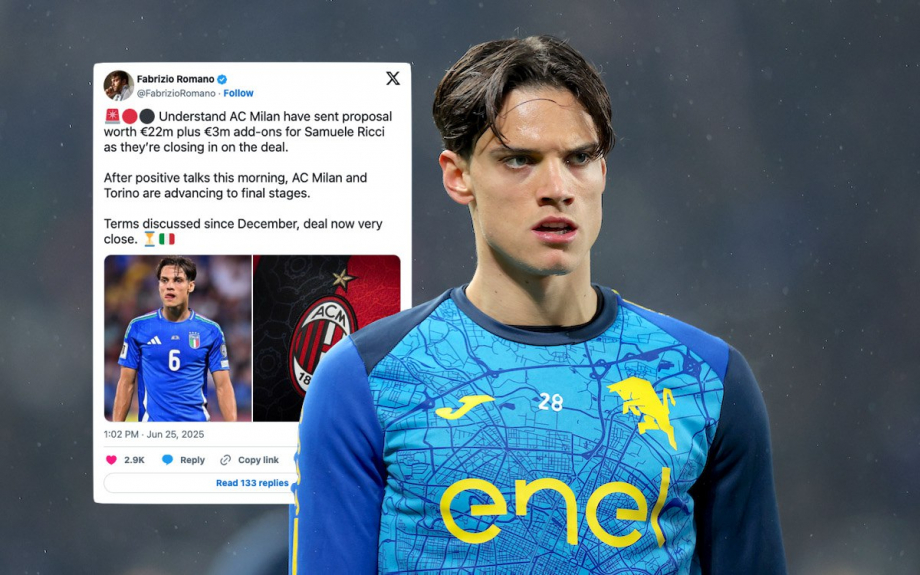Click the X logo in the tweet card
920x575 pixels.
(x=393, y=78)
